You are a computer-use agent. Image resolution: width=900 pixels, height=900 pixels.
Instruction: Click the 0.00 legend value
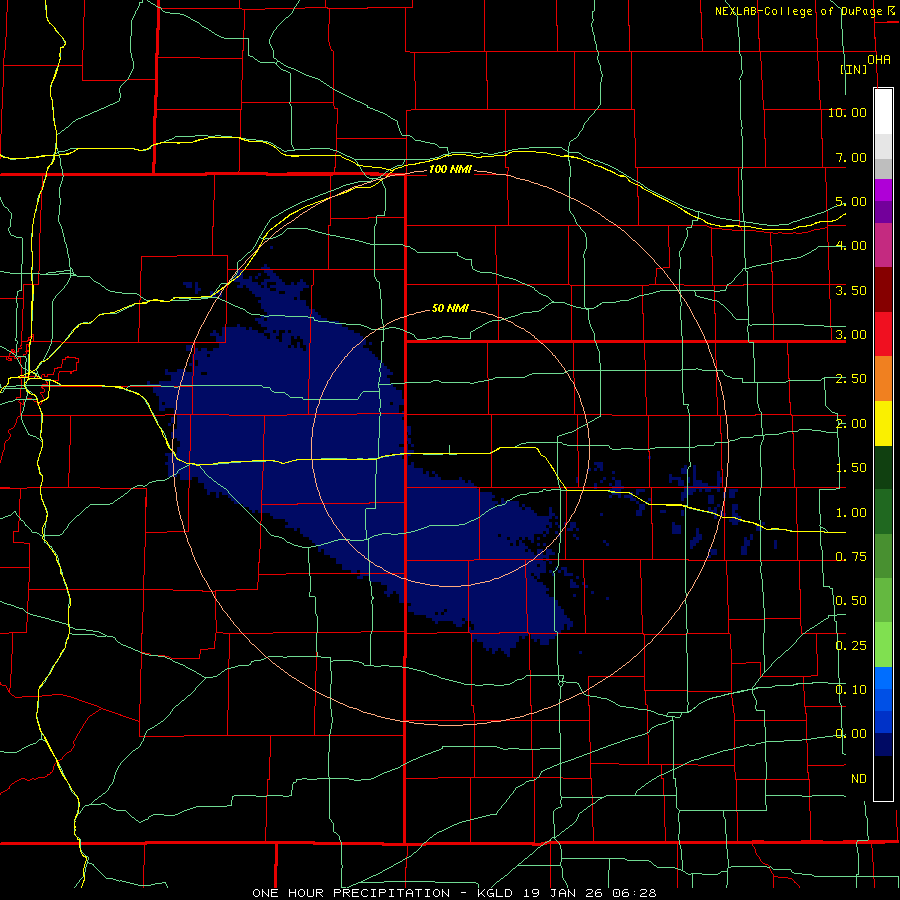tap(851, 734)
